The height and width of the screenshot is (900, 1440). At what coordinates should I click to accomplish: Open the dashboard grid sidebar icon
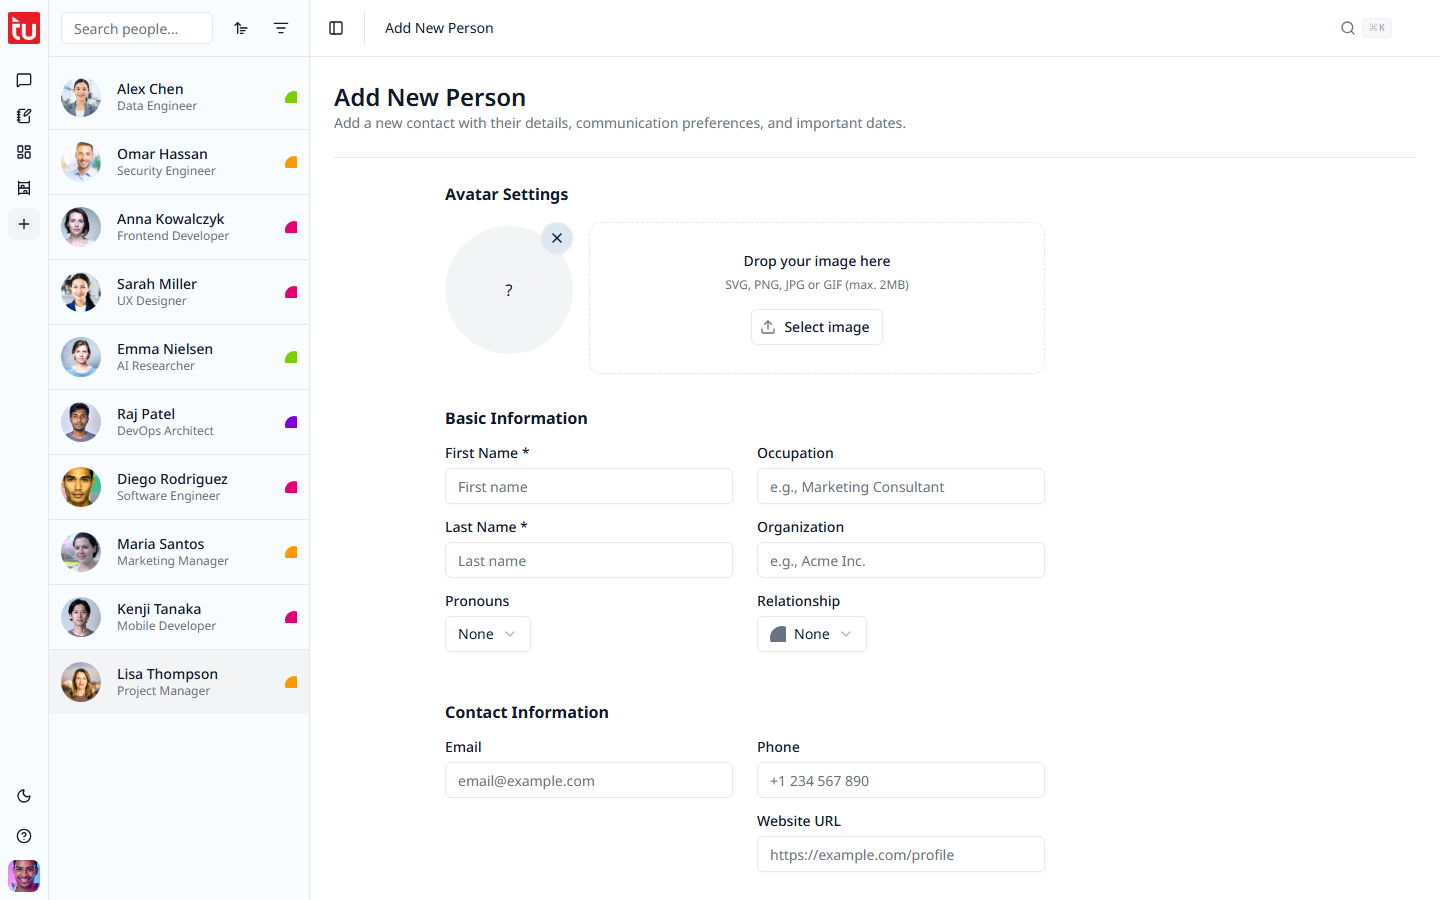24,152
